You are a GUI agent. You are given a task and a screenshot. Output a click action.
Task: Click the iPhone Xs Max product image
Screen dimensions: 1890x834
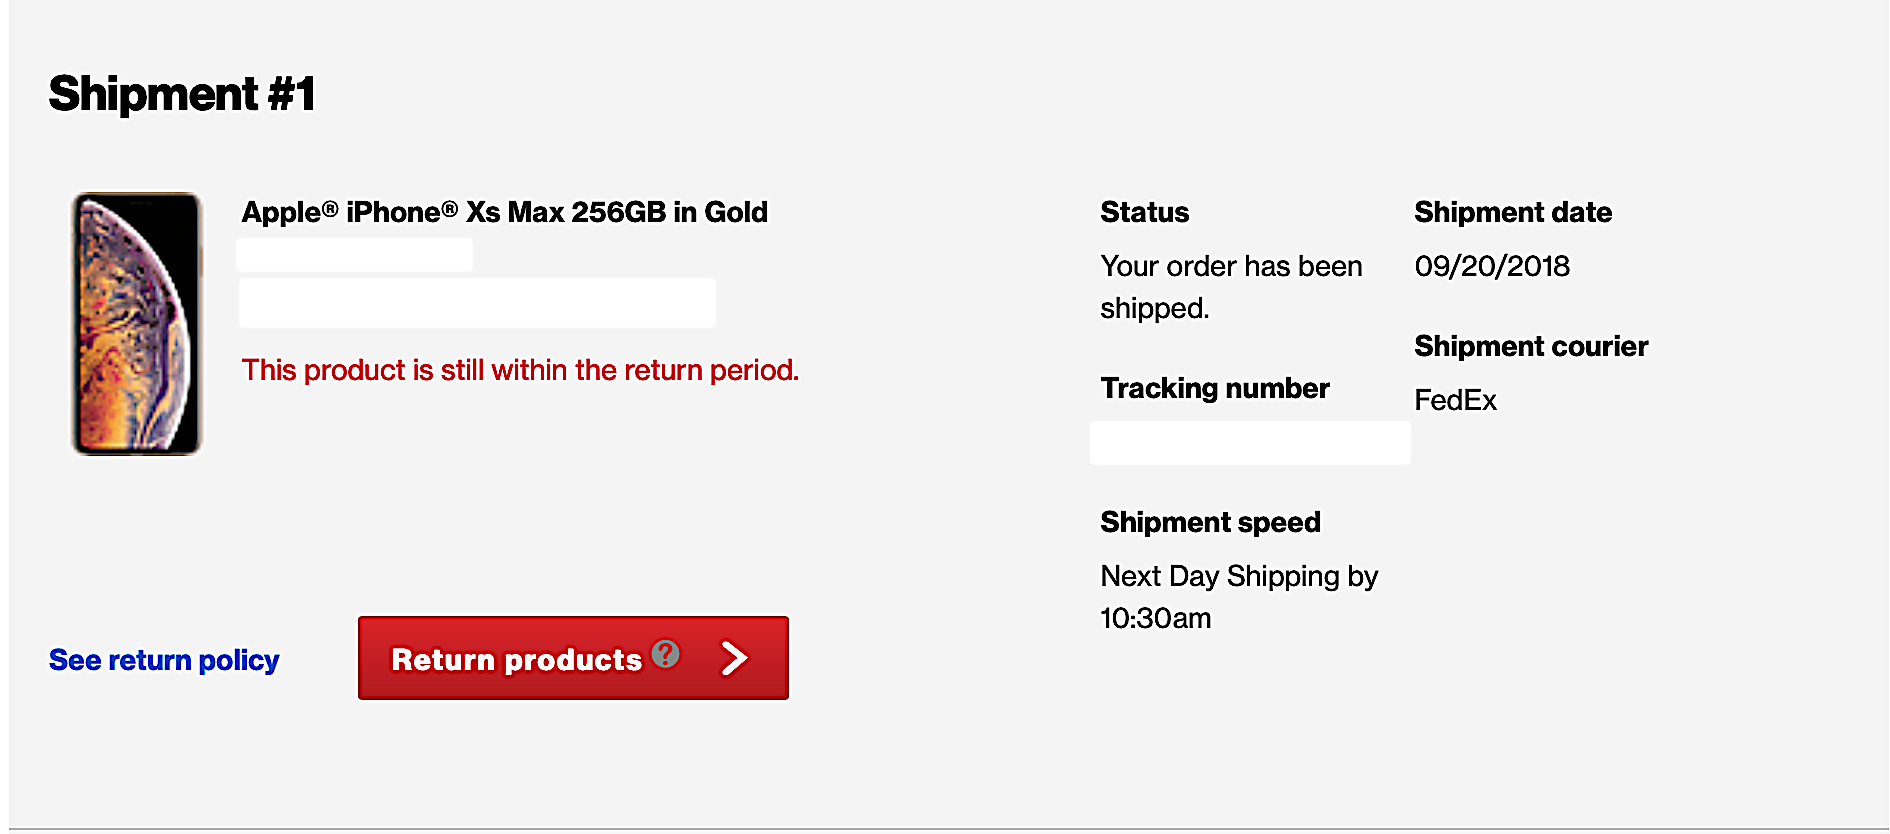pyautogui.click(x=137, y=324)
